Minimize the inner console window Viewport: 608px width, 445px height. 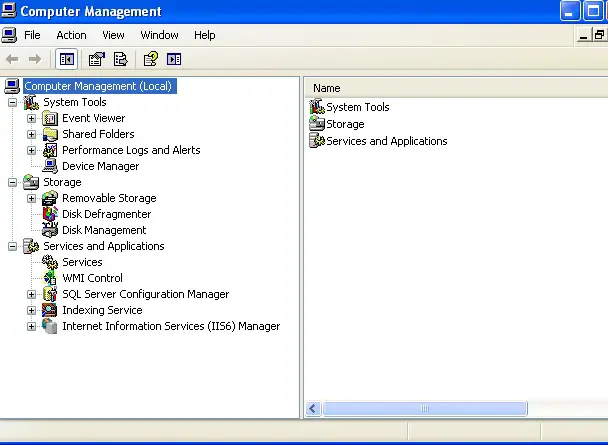point(583,36)
